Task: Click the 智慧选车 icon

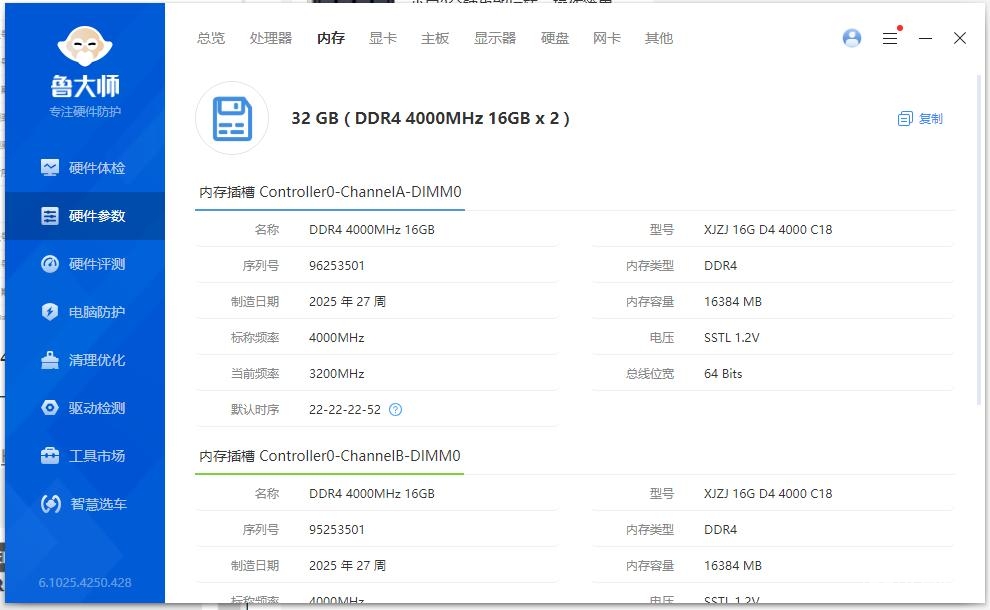Action: [51, 504]
